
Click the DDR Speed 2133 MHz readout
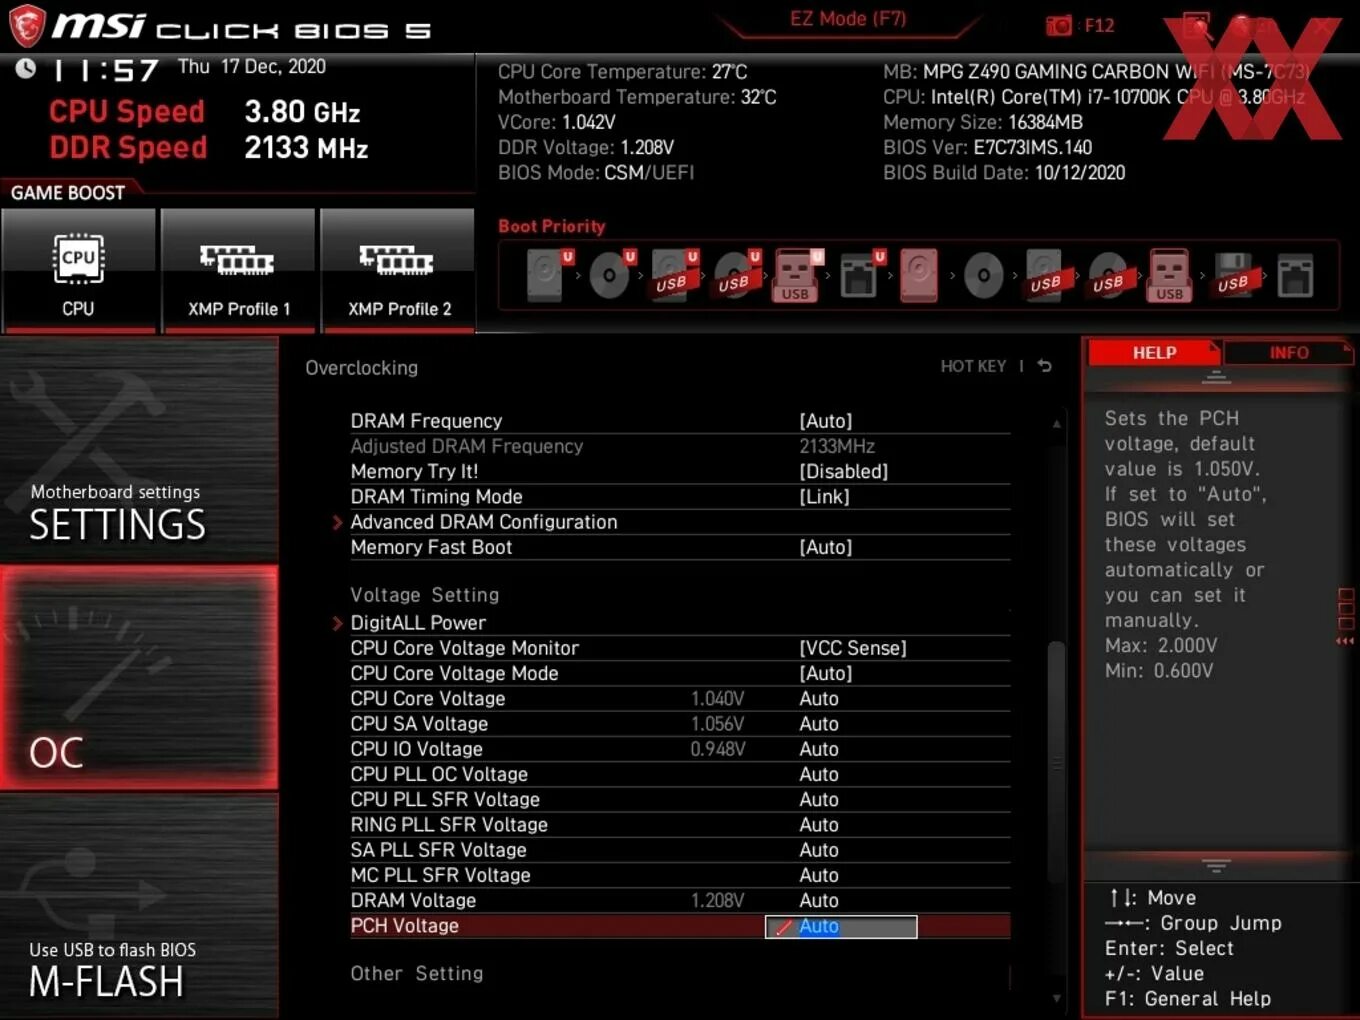click(x=209, y=147)
